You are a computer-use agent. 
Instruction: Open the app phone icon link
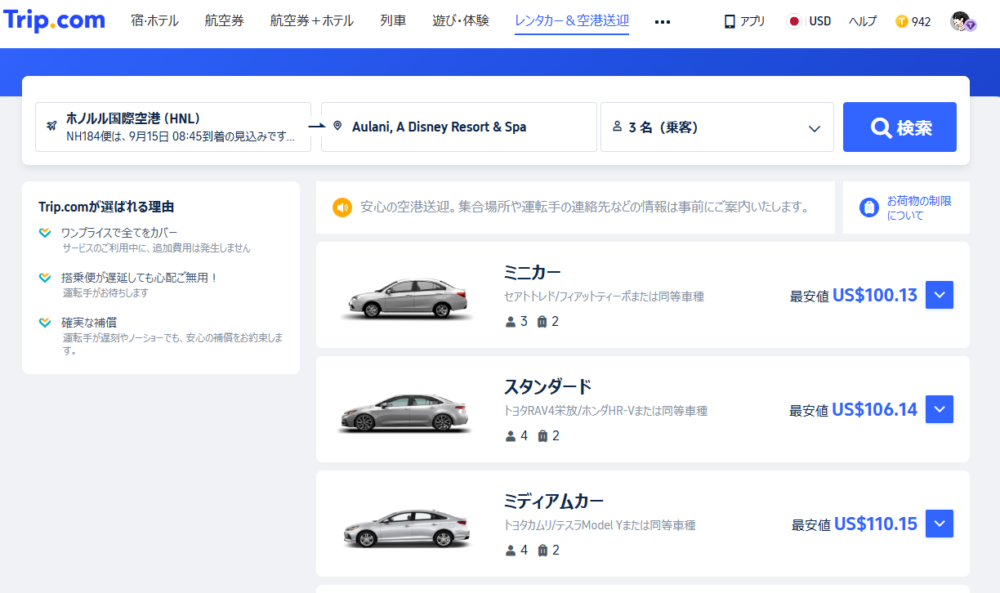point(730,21)
